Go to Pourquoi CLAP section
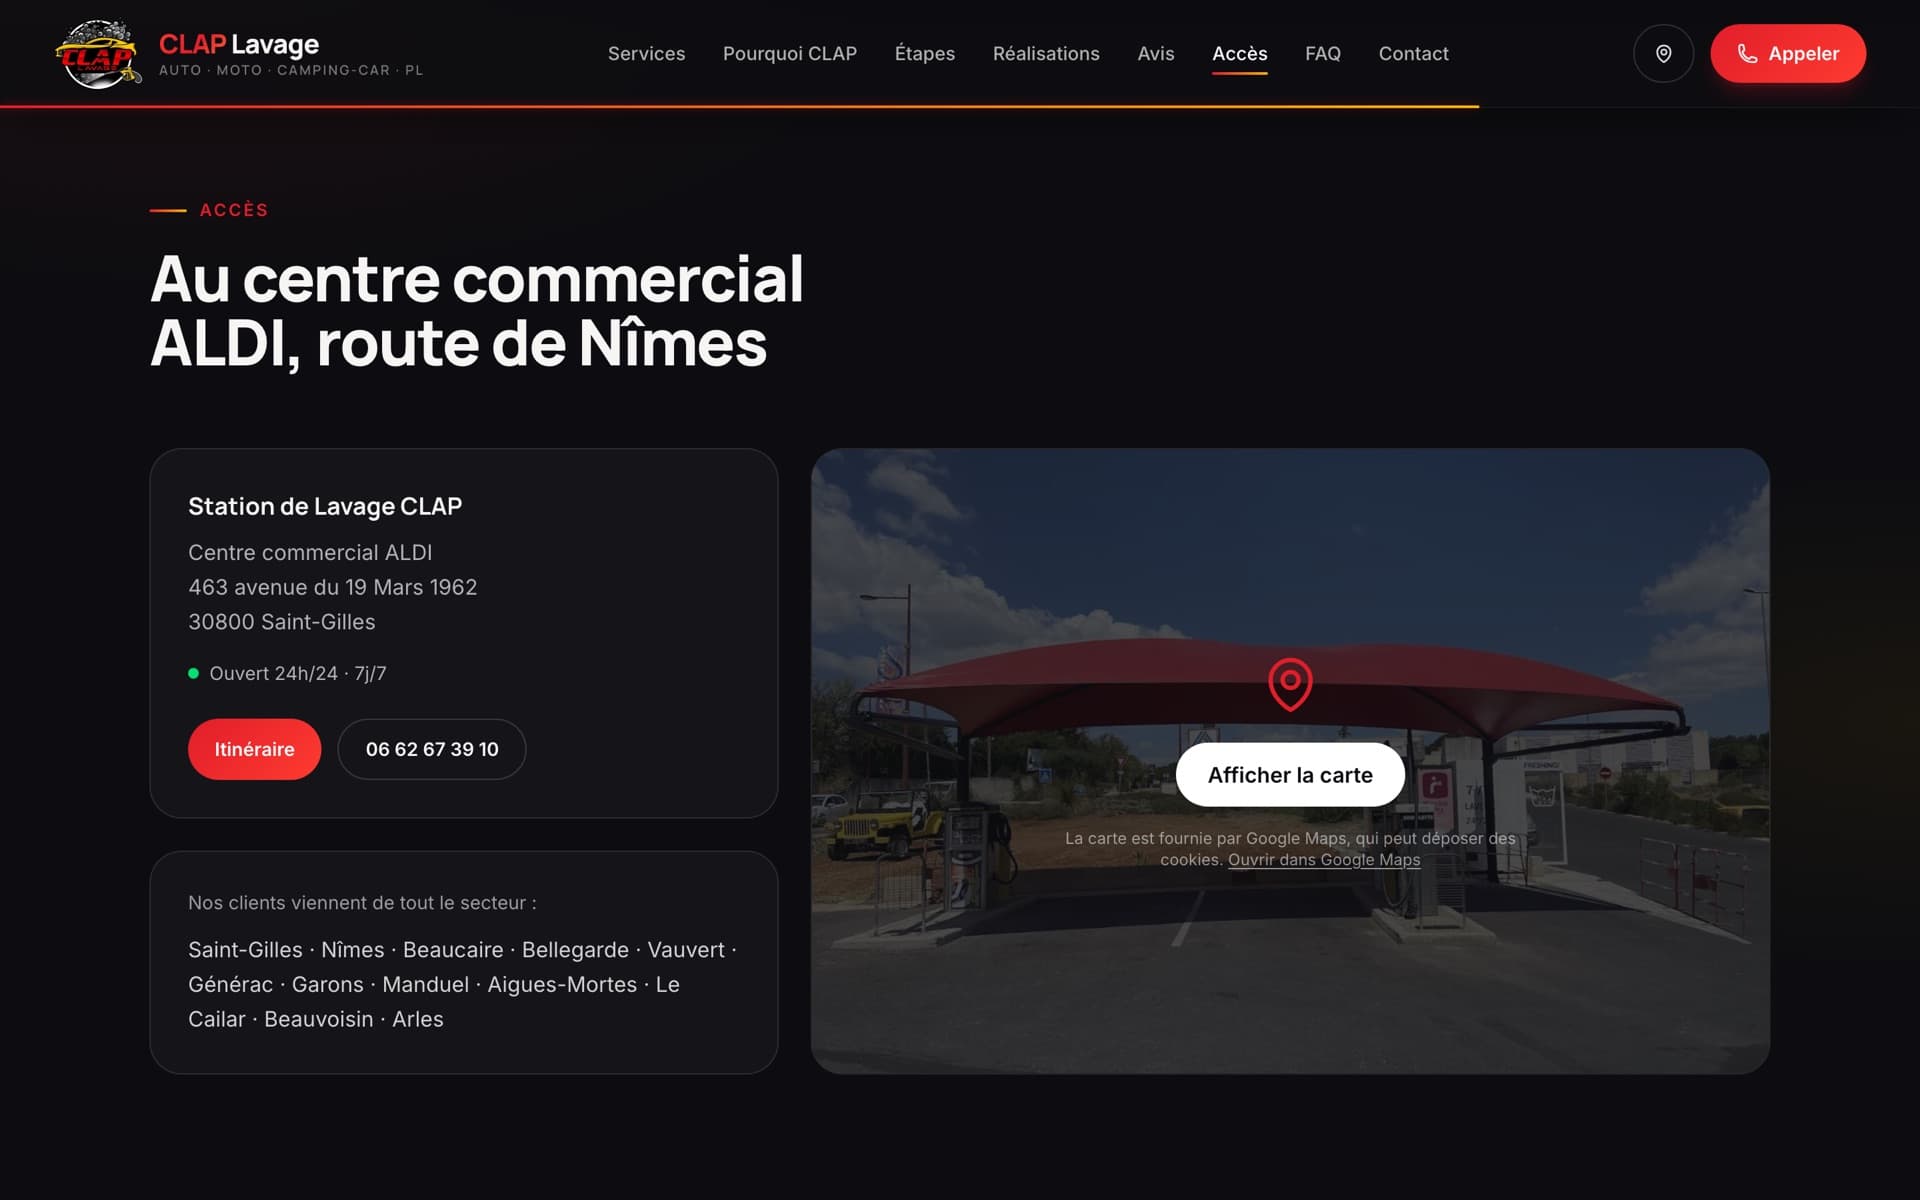This screenshot has width=1920, height=1200. tap(790, 53)
